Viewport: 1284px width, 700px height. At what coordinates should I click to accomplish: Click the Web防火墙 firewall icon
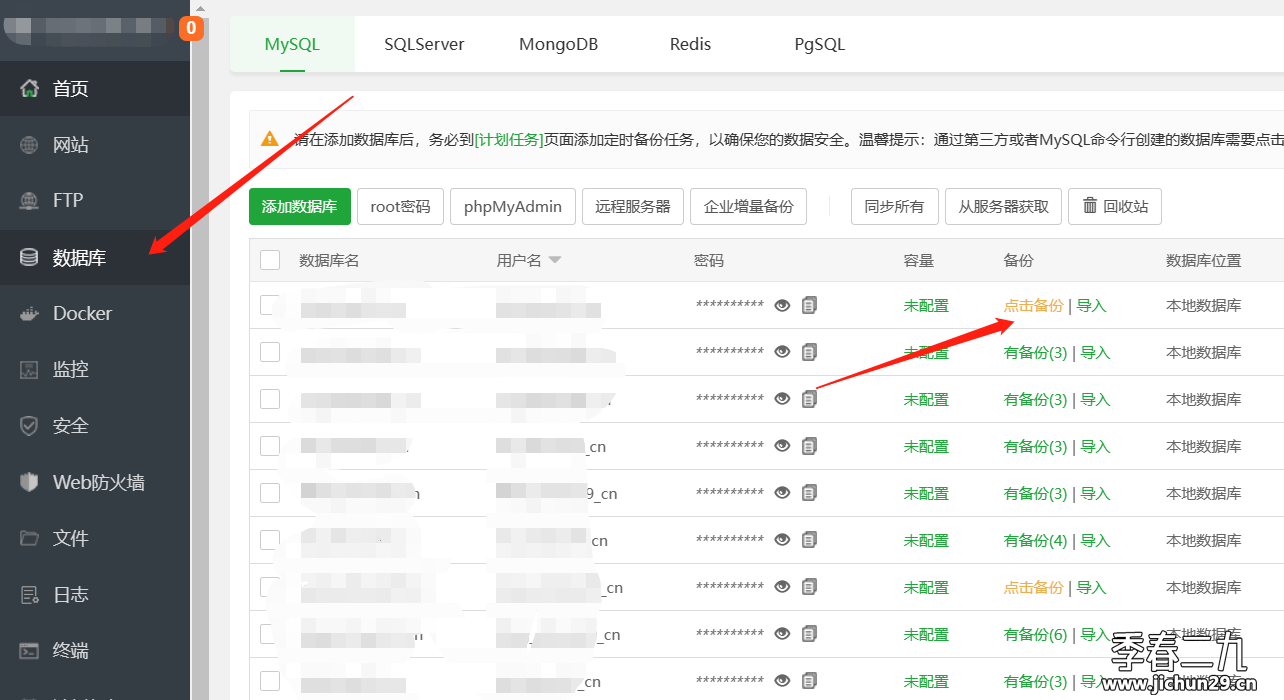point(30,482)
